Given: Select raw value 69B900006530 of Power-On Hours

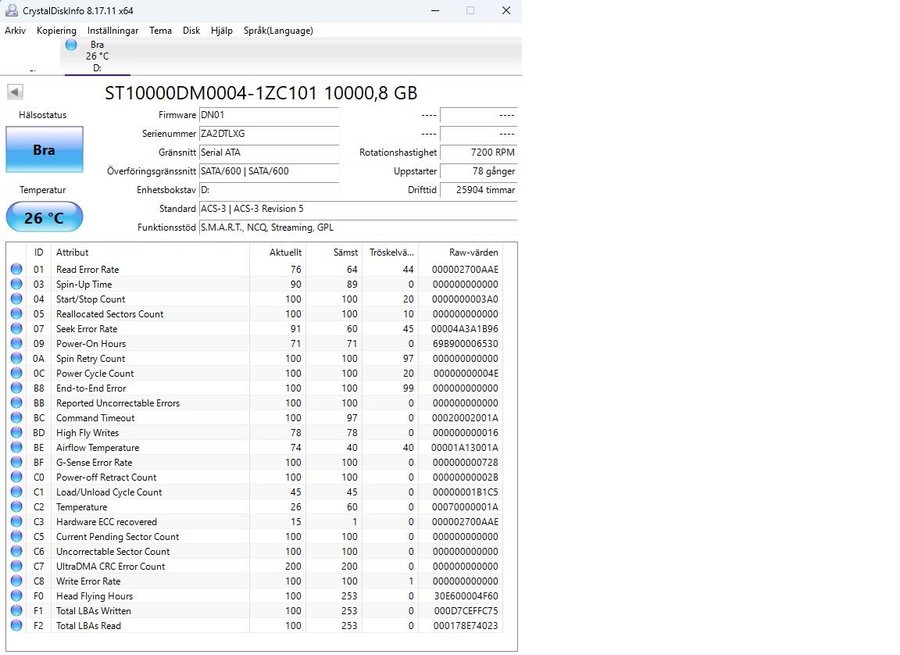Looking at the screenshot, I should pos(465,344).
